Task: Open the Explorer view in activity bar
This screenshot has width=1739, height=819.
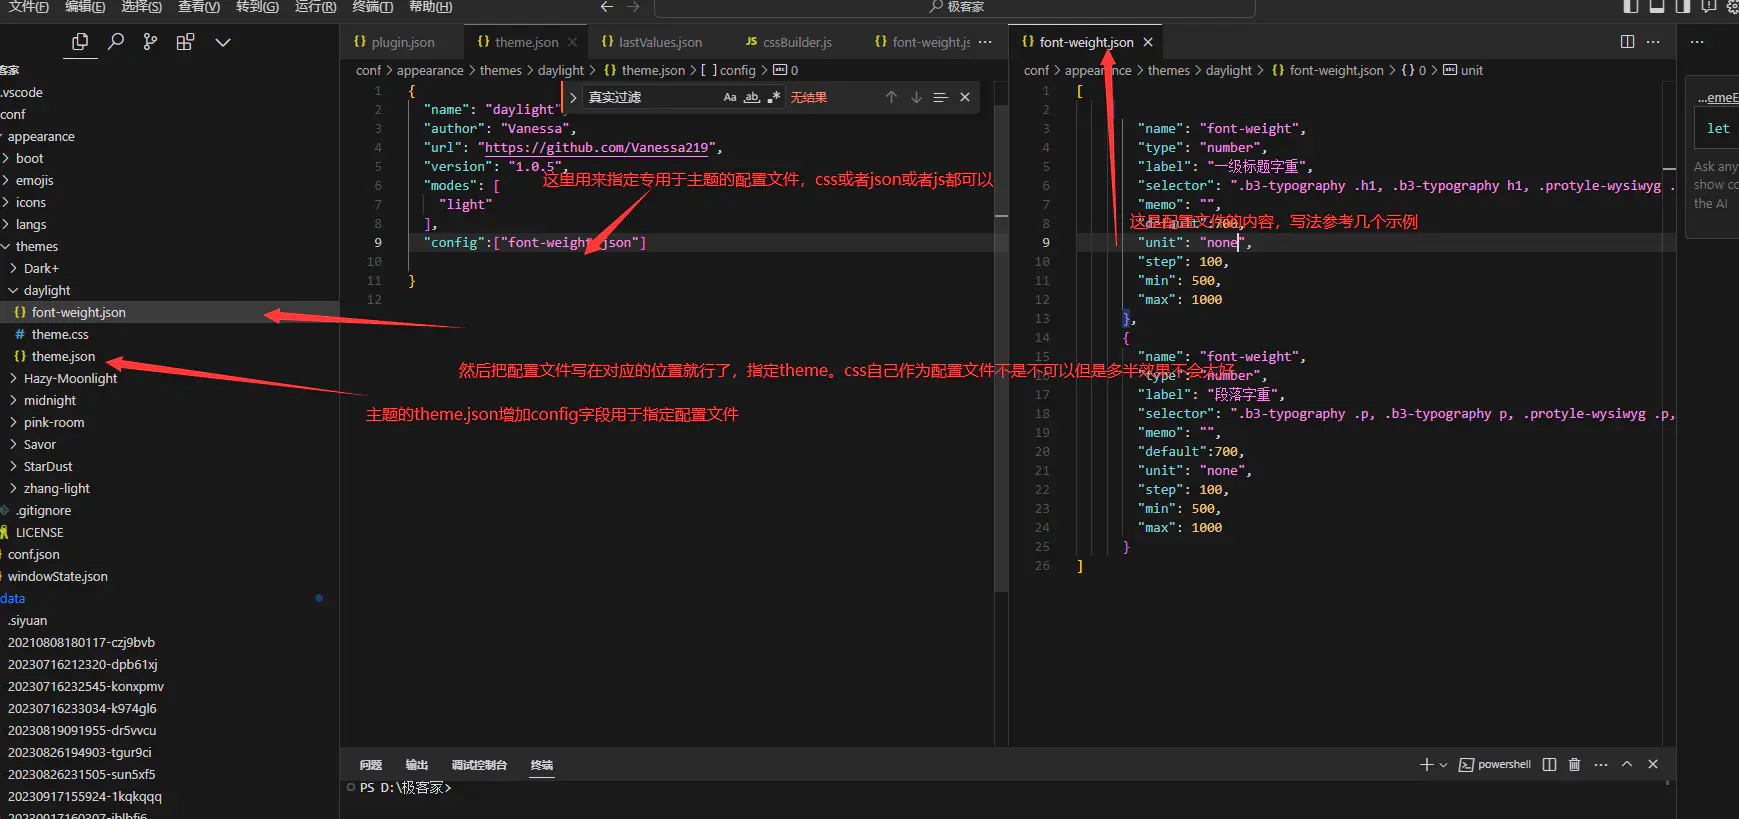Action: (x=80, y=42)
